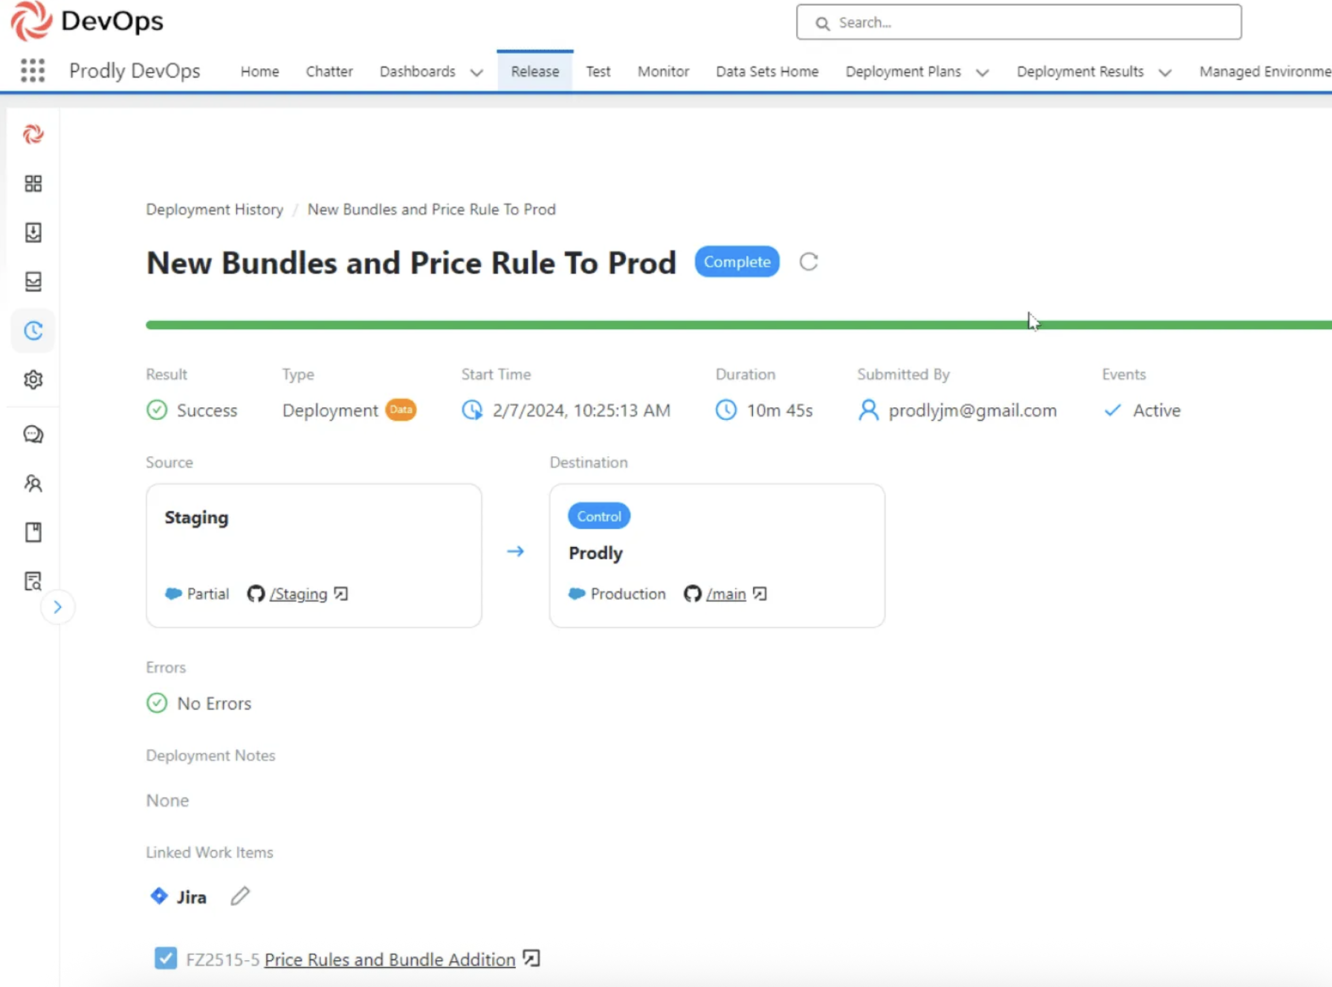Select the dashboard grid icon in sidebar
1332x987 pixels.
point(33,183)
